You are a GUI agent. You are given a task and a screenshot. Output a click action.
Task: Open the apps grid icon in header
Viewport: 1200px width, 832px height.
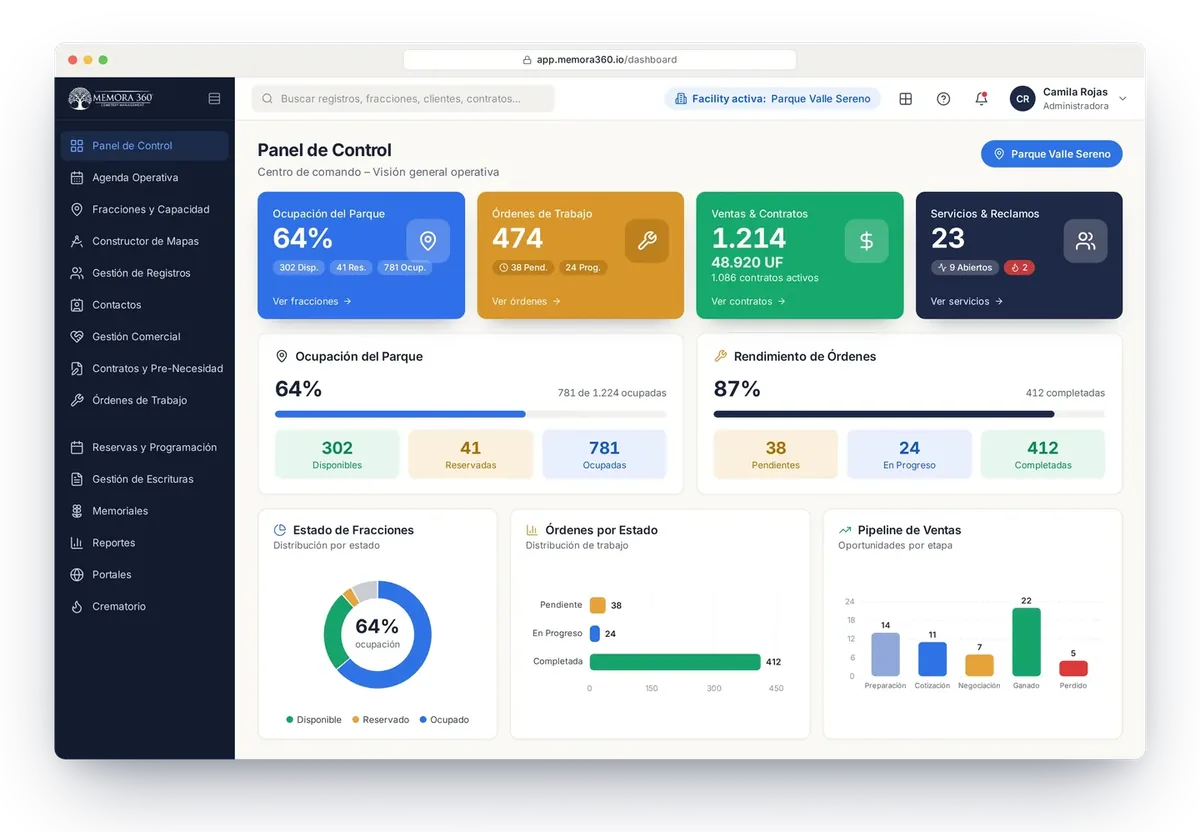tap(905, 99)
